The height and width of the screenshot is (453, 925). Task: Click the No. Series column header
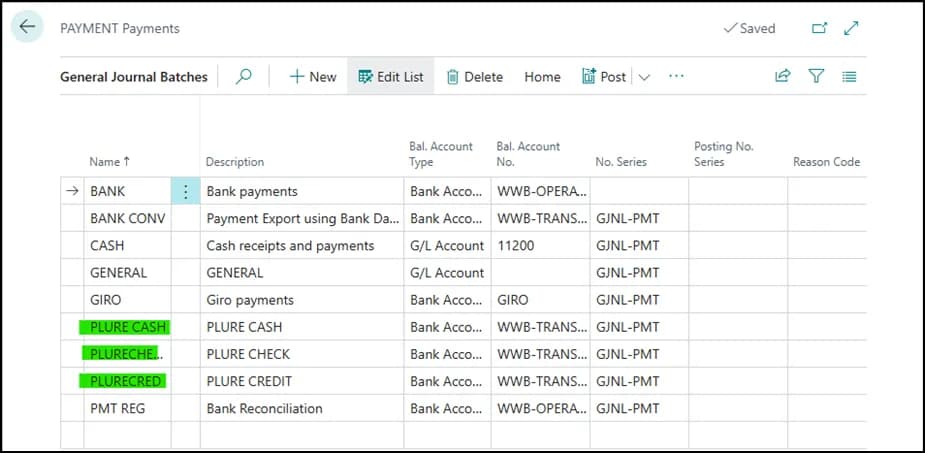621,162
